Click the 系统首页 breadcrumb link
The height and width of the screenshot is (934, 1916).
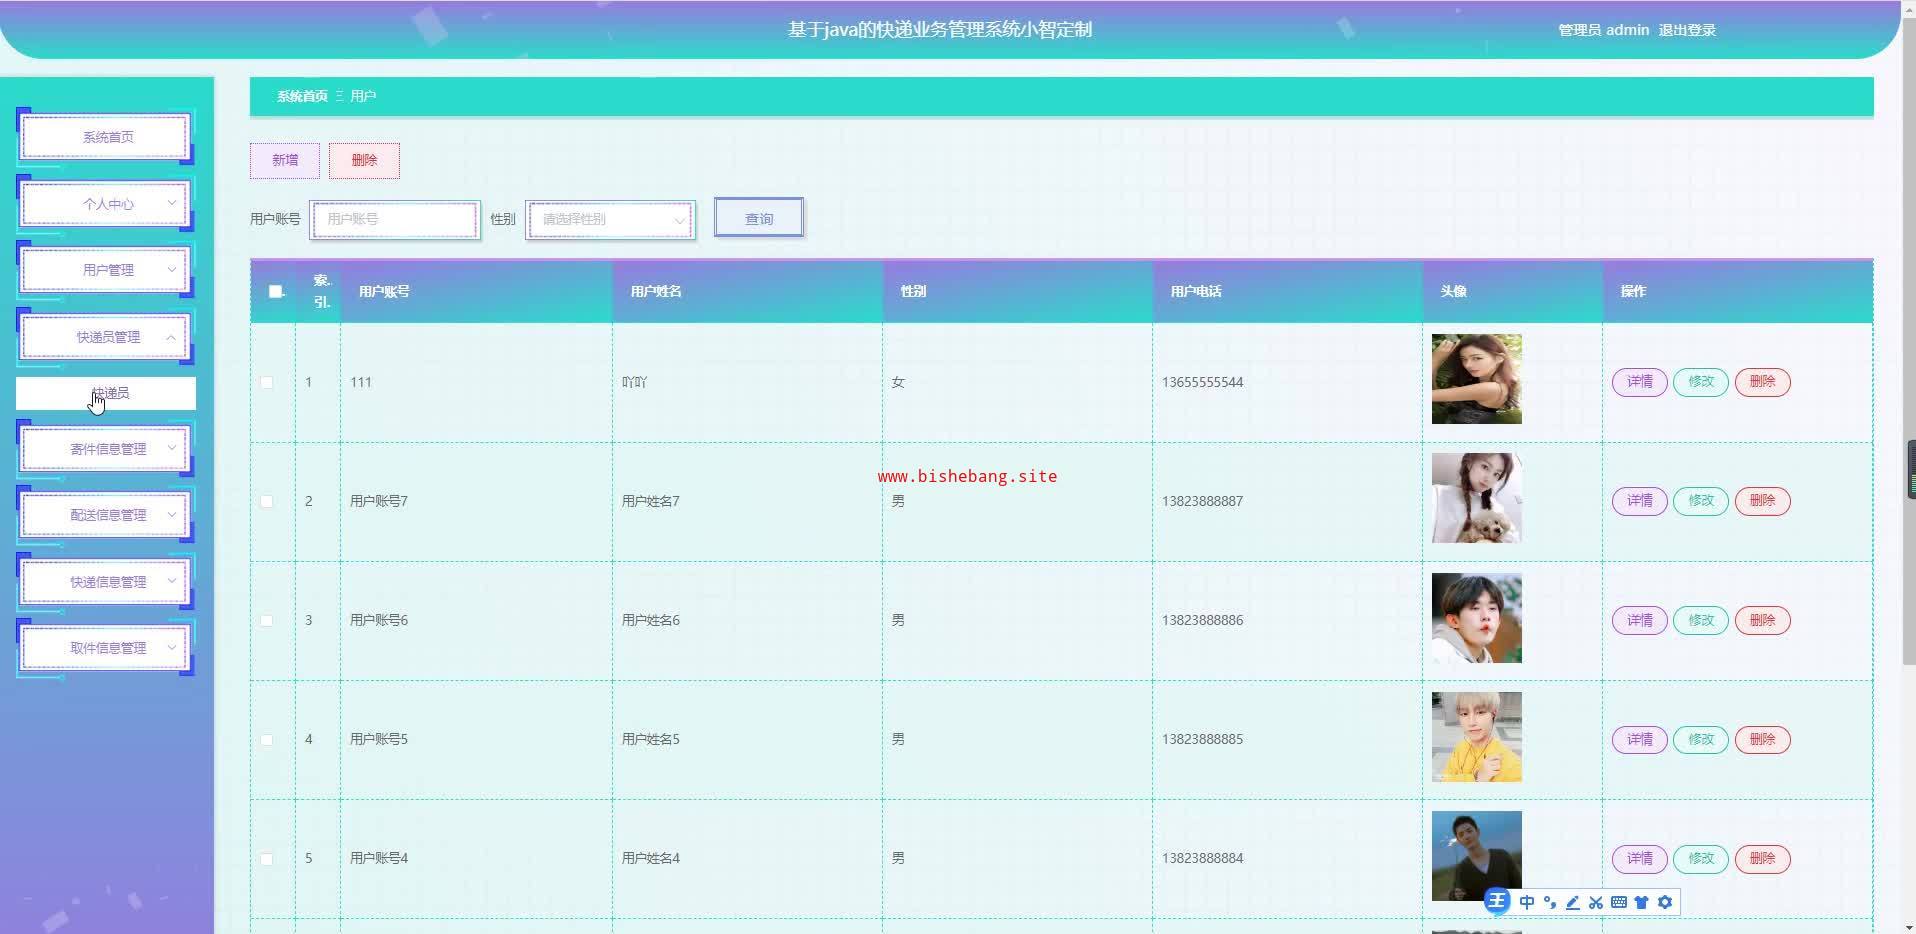pyautogui.click(x=302, y=96)
